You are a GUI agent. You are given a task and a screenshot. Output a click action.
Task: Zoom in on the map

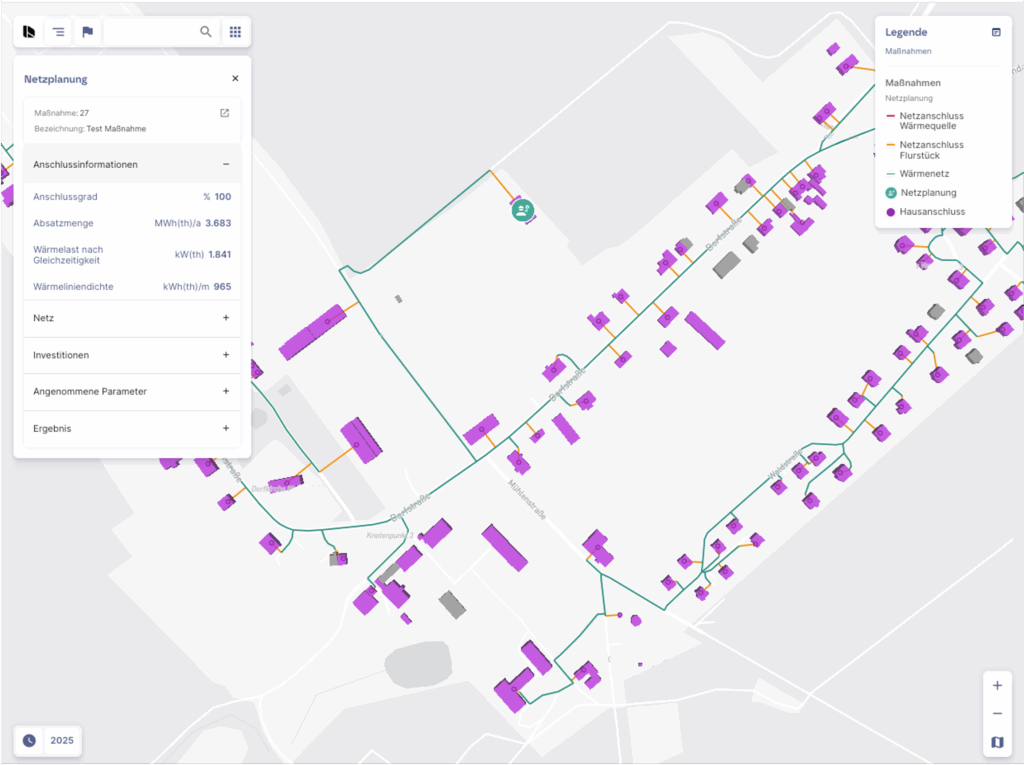click(x=997, y=686)
